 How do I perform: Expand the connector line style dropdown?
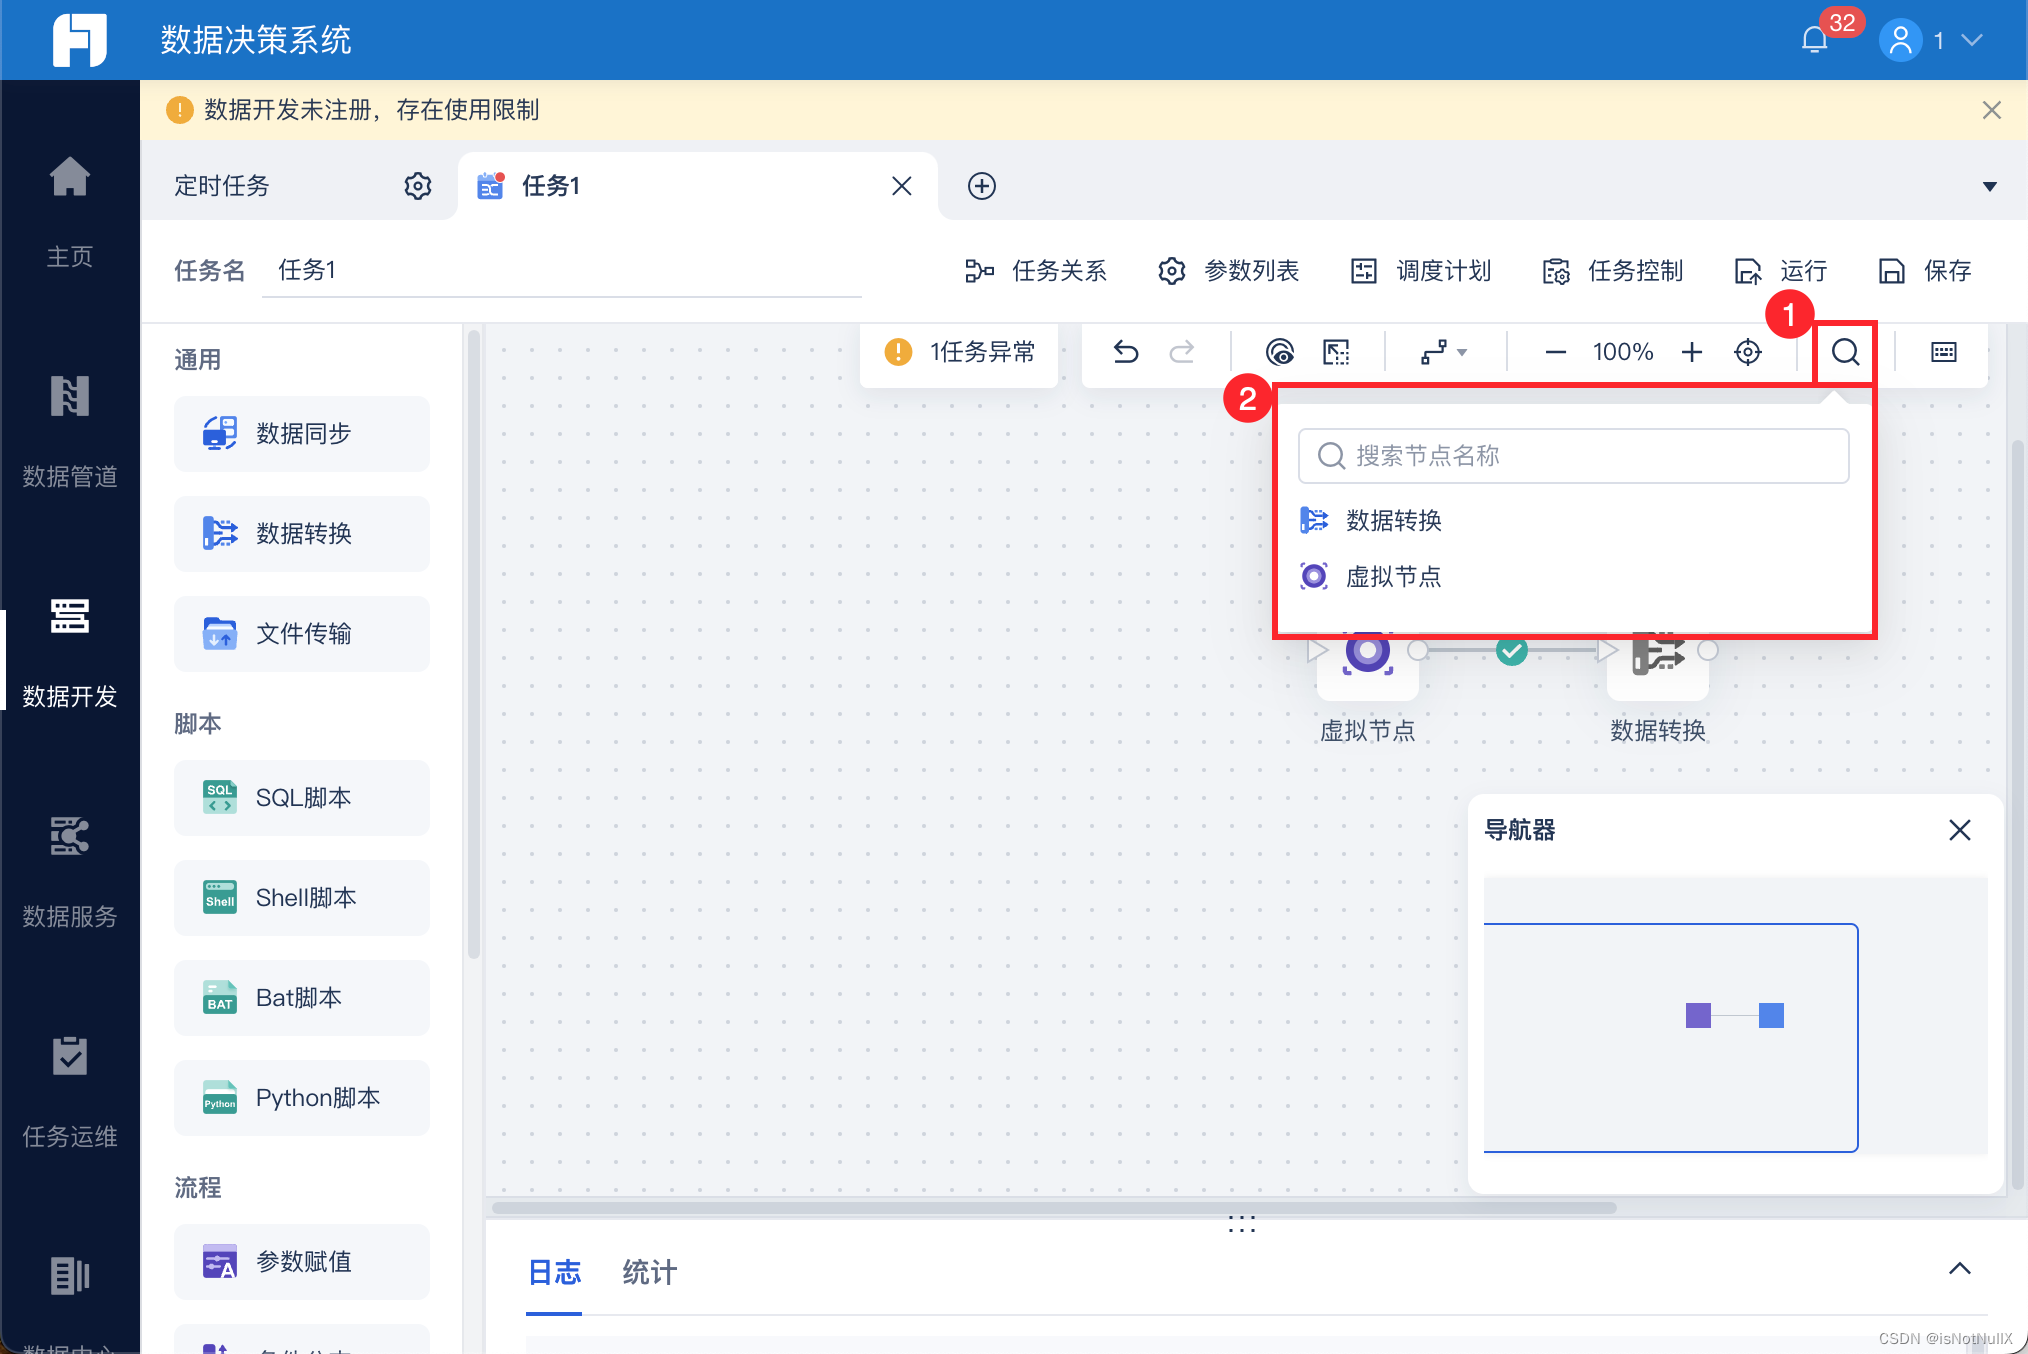pyautogui.click(x=1444, y=352)
